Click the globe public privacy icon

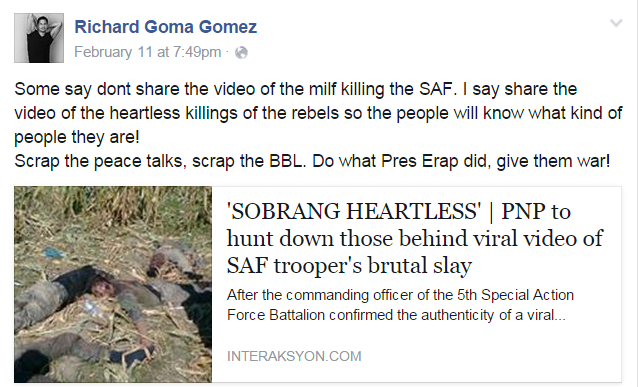click(x=241, y=53)
